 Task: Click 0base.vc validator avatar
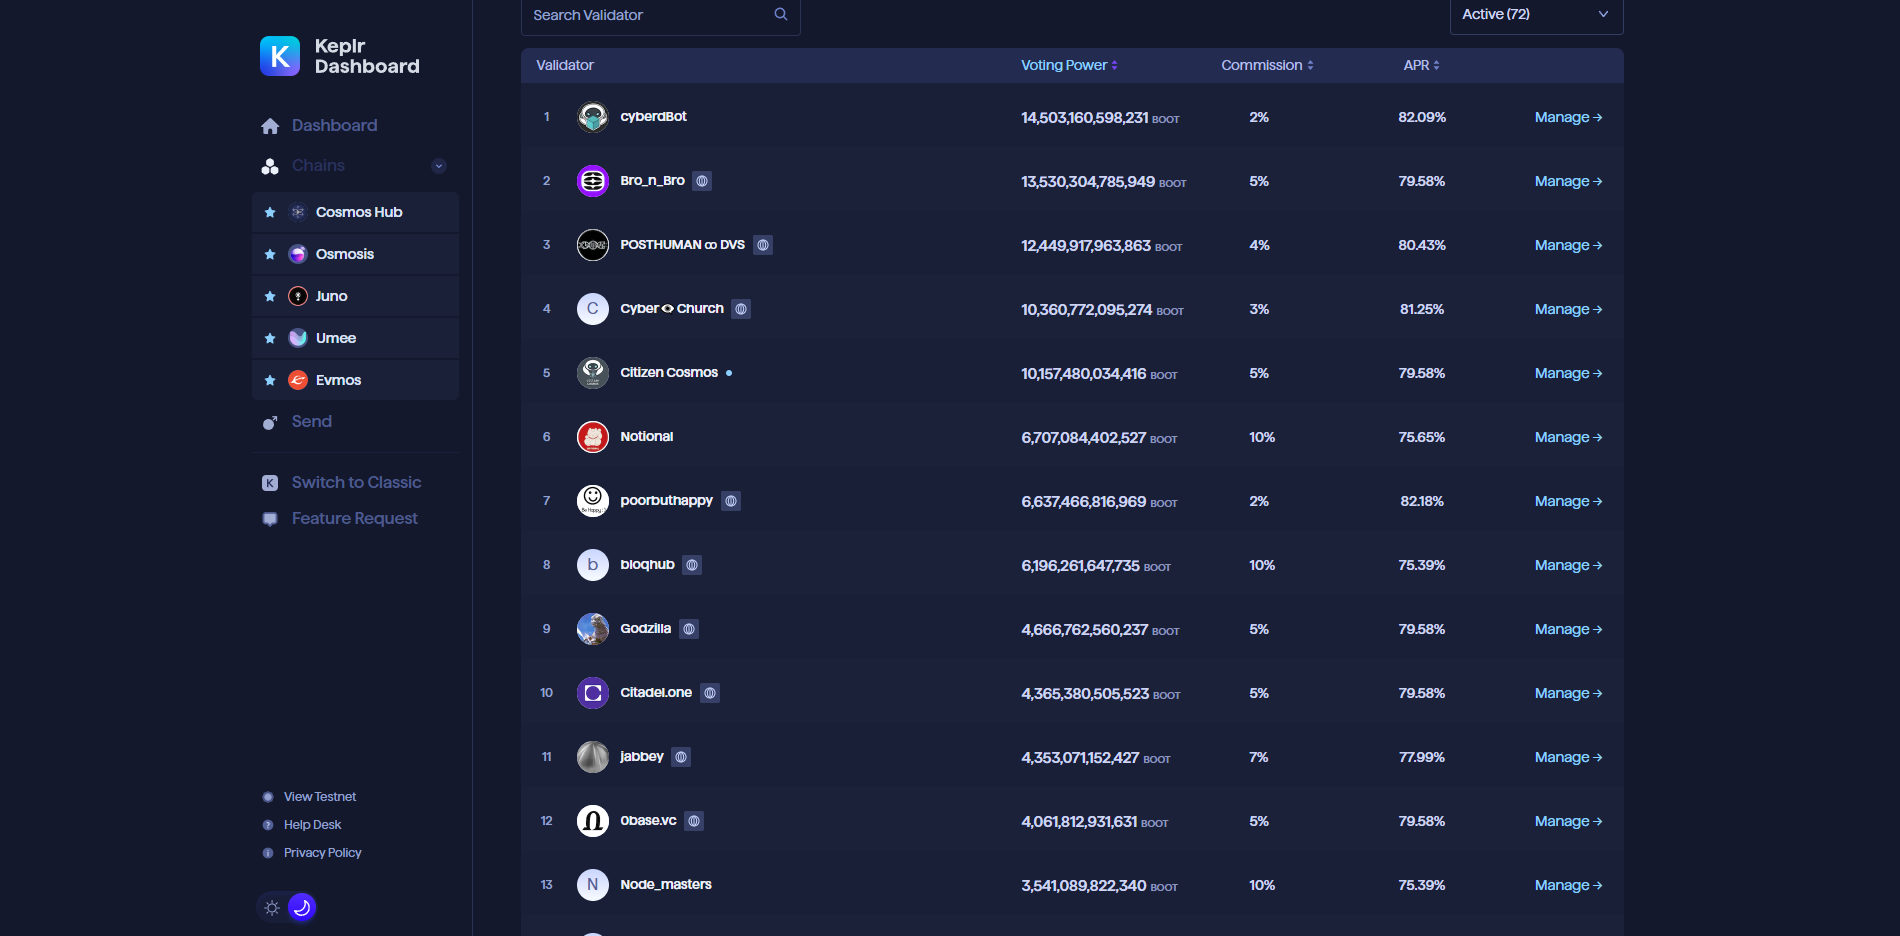593,821
